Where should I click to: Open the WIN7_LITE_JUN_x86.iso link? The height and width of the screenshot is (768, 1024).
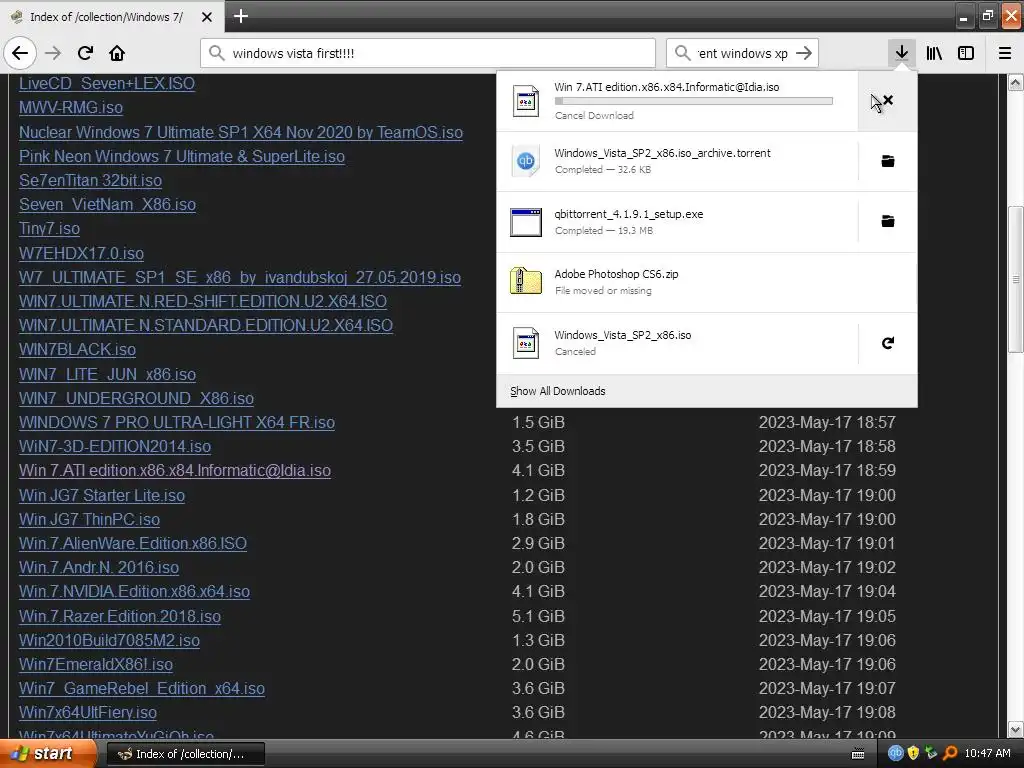[107, 375]
